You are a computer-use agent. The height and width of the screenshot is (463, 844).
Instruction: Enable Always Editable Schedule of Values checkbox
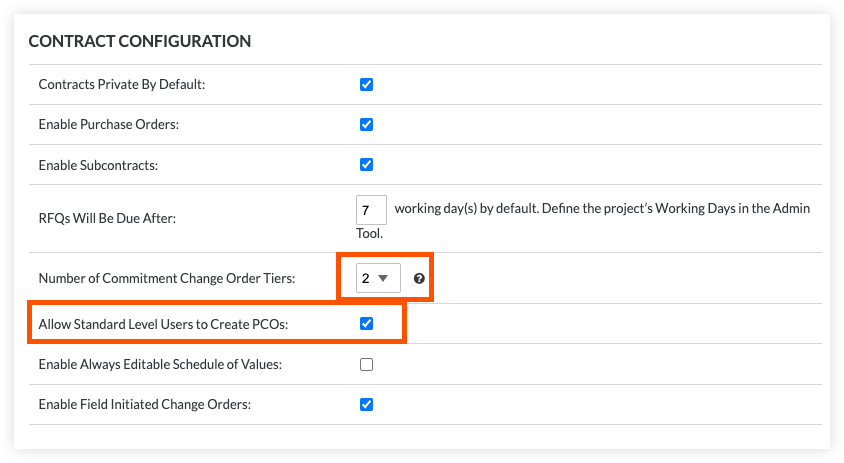pos(366,365)
